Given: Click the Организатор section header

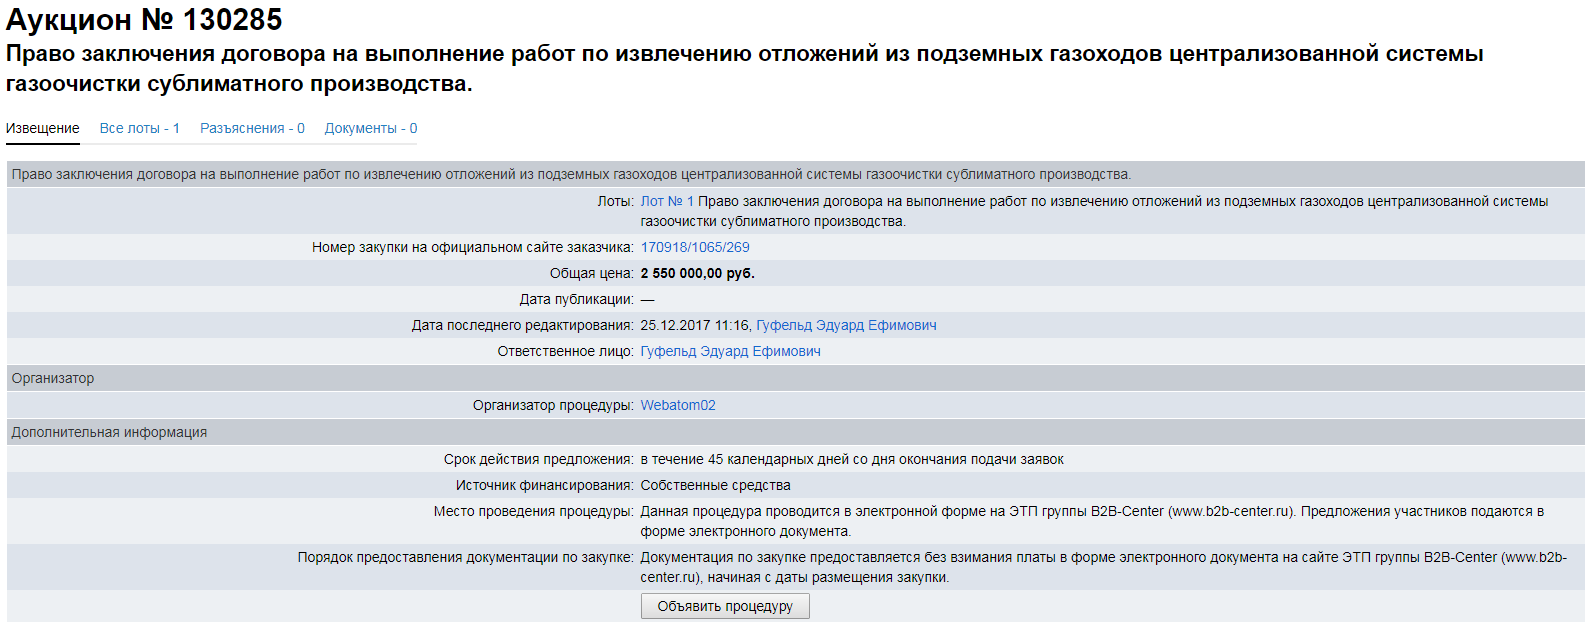Looking at the screenshot, I should (x=53, y=378).
